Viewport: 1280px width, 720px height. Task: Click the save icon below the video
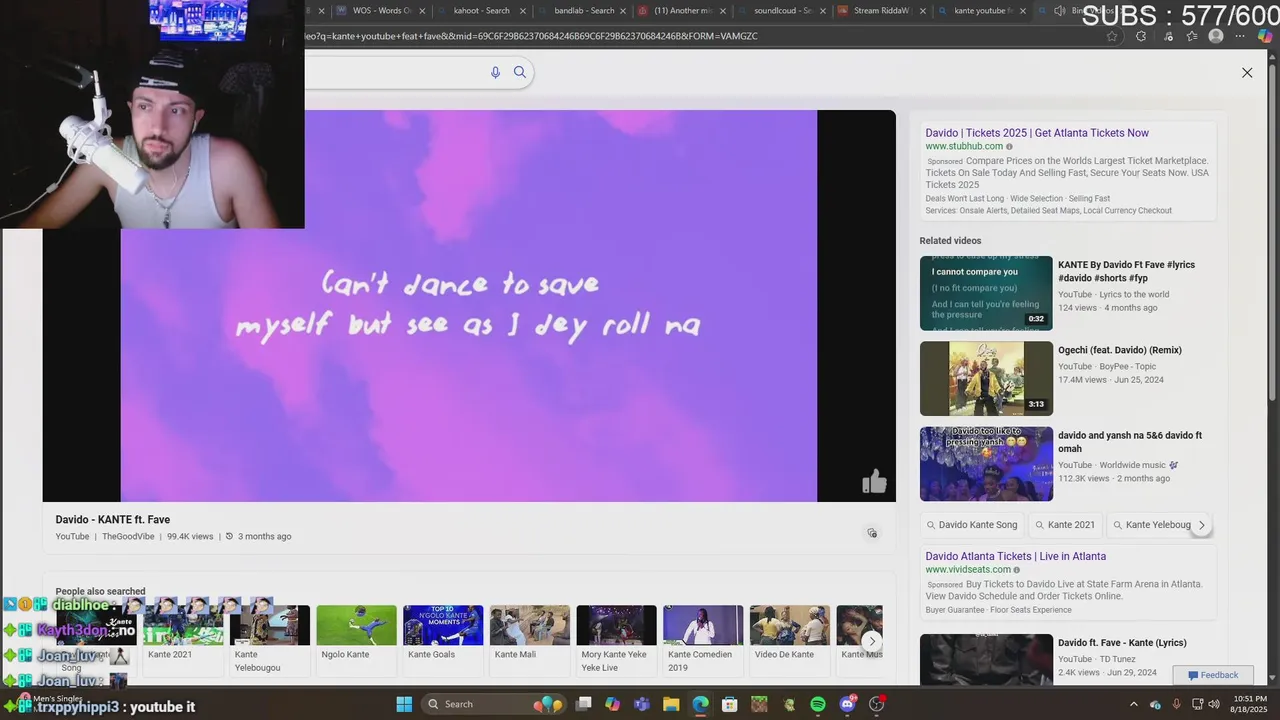tap(872, 533)
